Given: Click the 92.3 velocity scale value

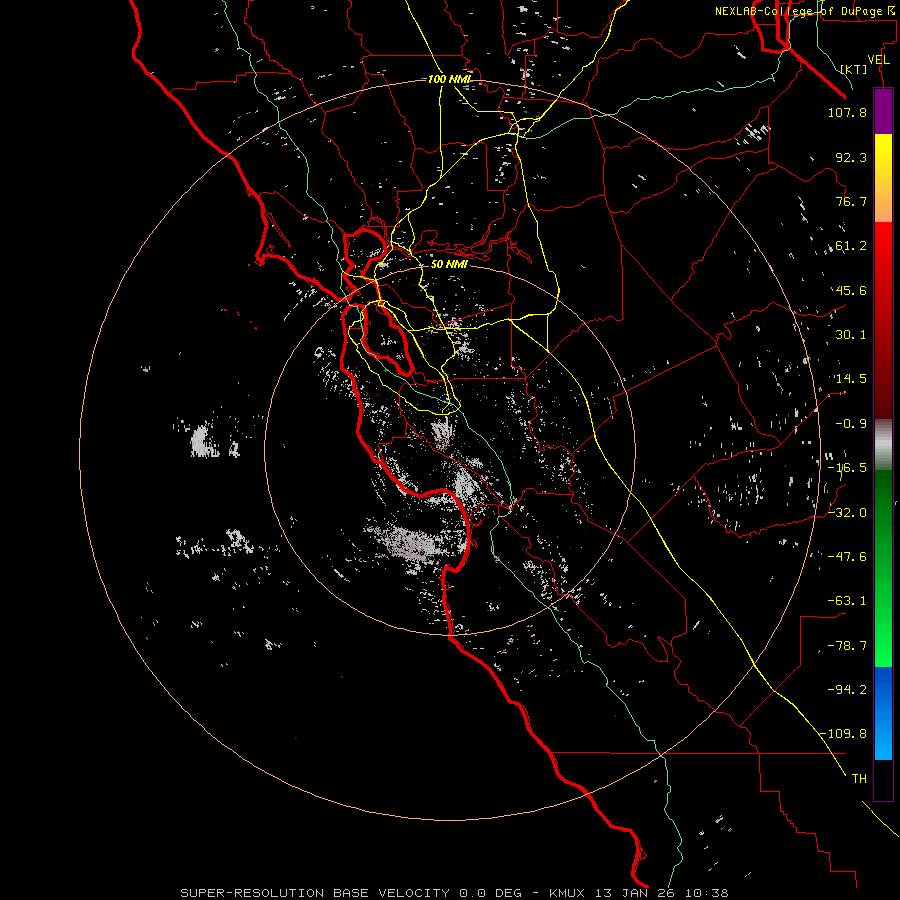Looking at the screenshot, I should pyautogui.click(x=851, y=157).
